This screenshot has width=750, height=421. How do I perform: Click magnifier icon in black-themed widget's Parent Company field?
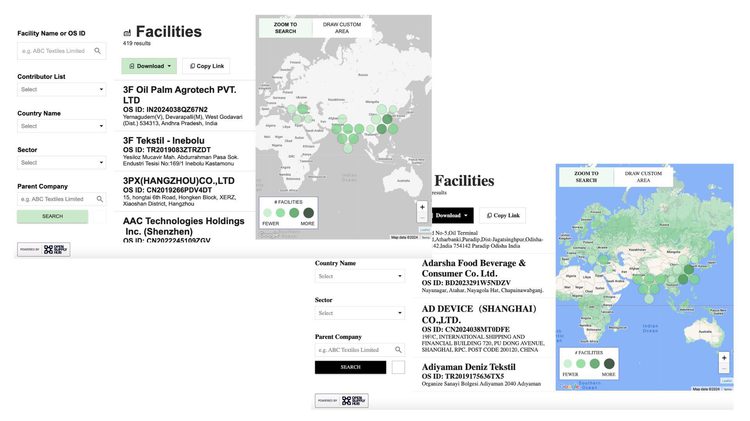398,350
